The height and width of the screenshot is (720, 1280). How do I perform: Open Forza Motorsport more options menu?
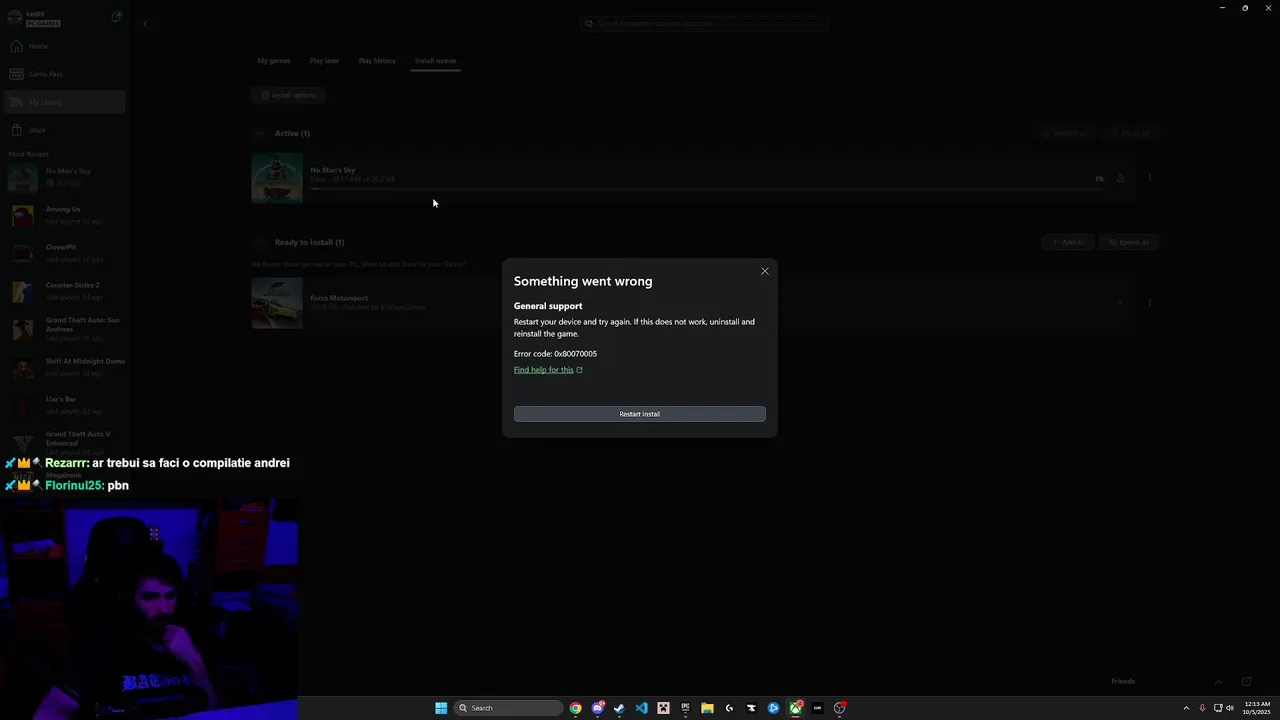(1150, 303)
